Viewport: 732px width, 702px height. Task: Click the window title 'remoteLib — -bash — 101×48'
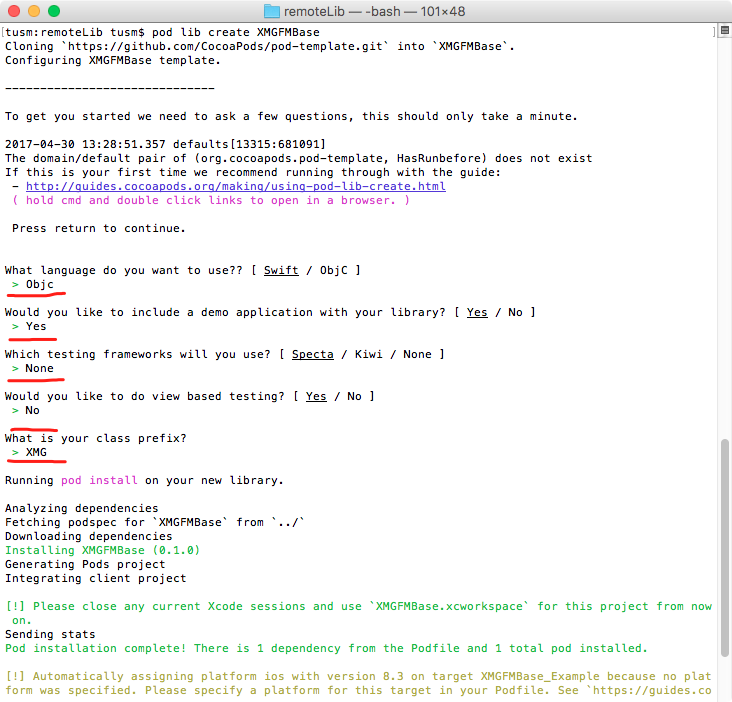[374, 11]
